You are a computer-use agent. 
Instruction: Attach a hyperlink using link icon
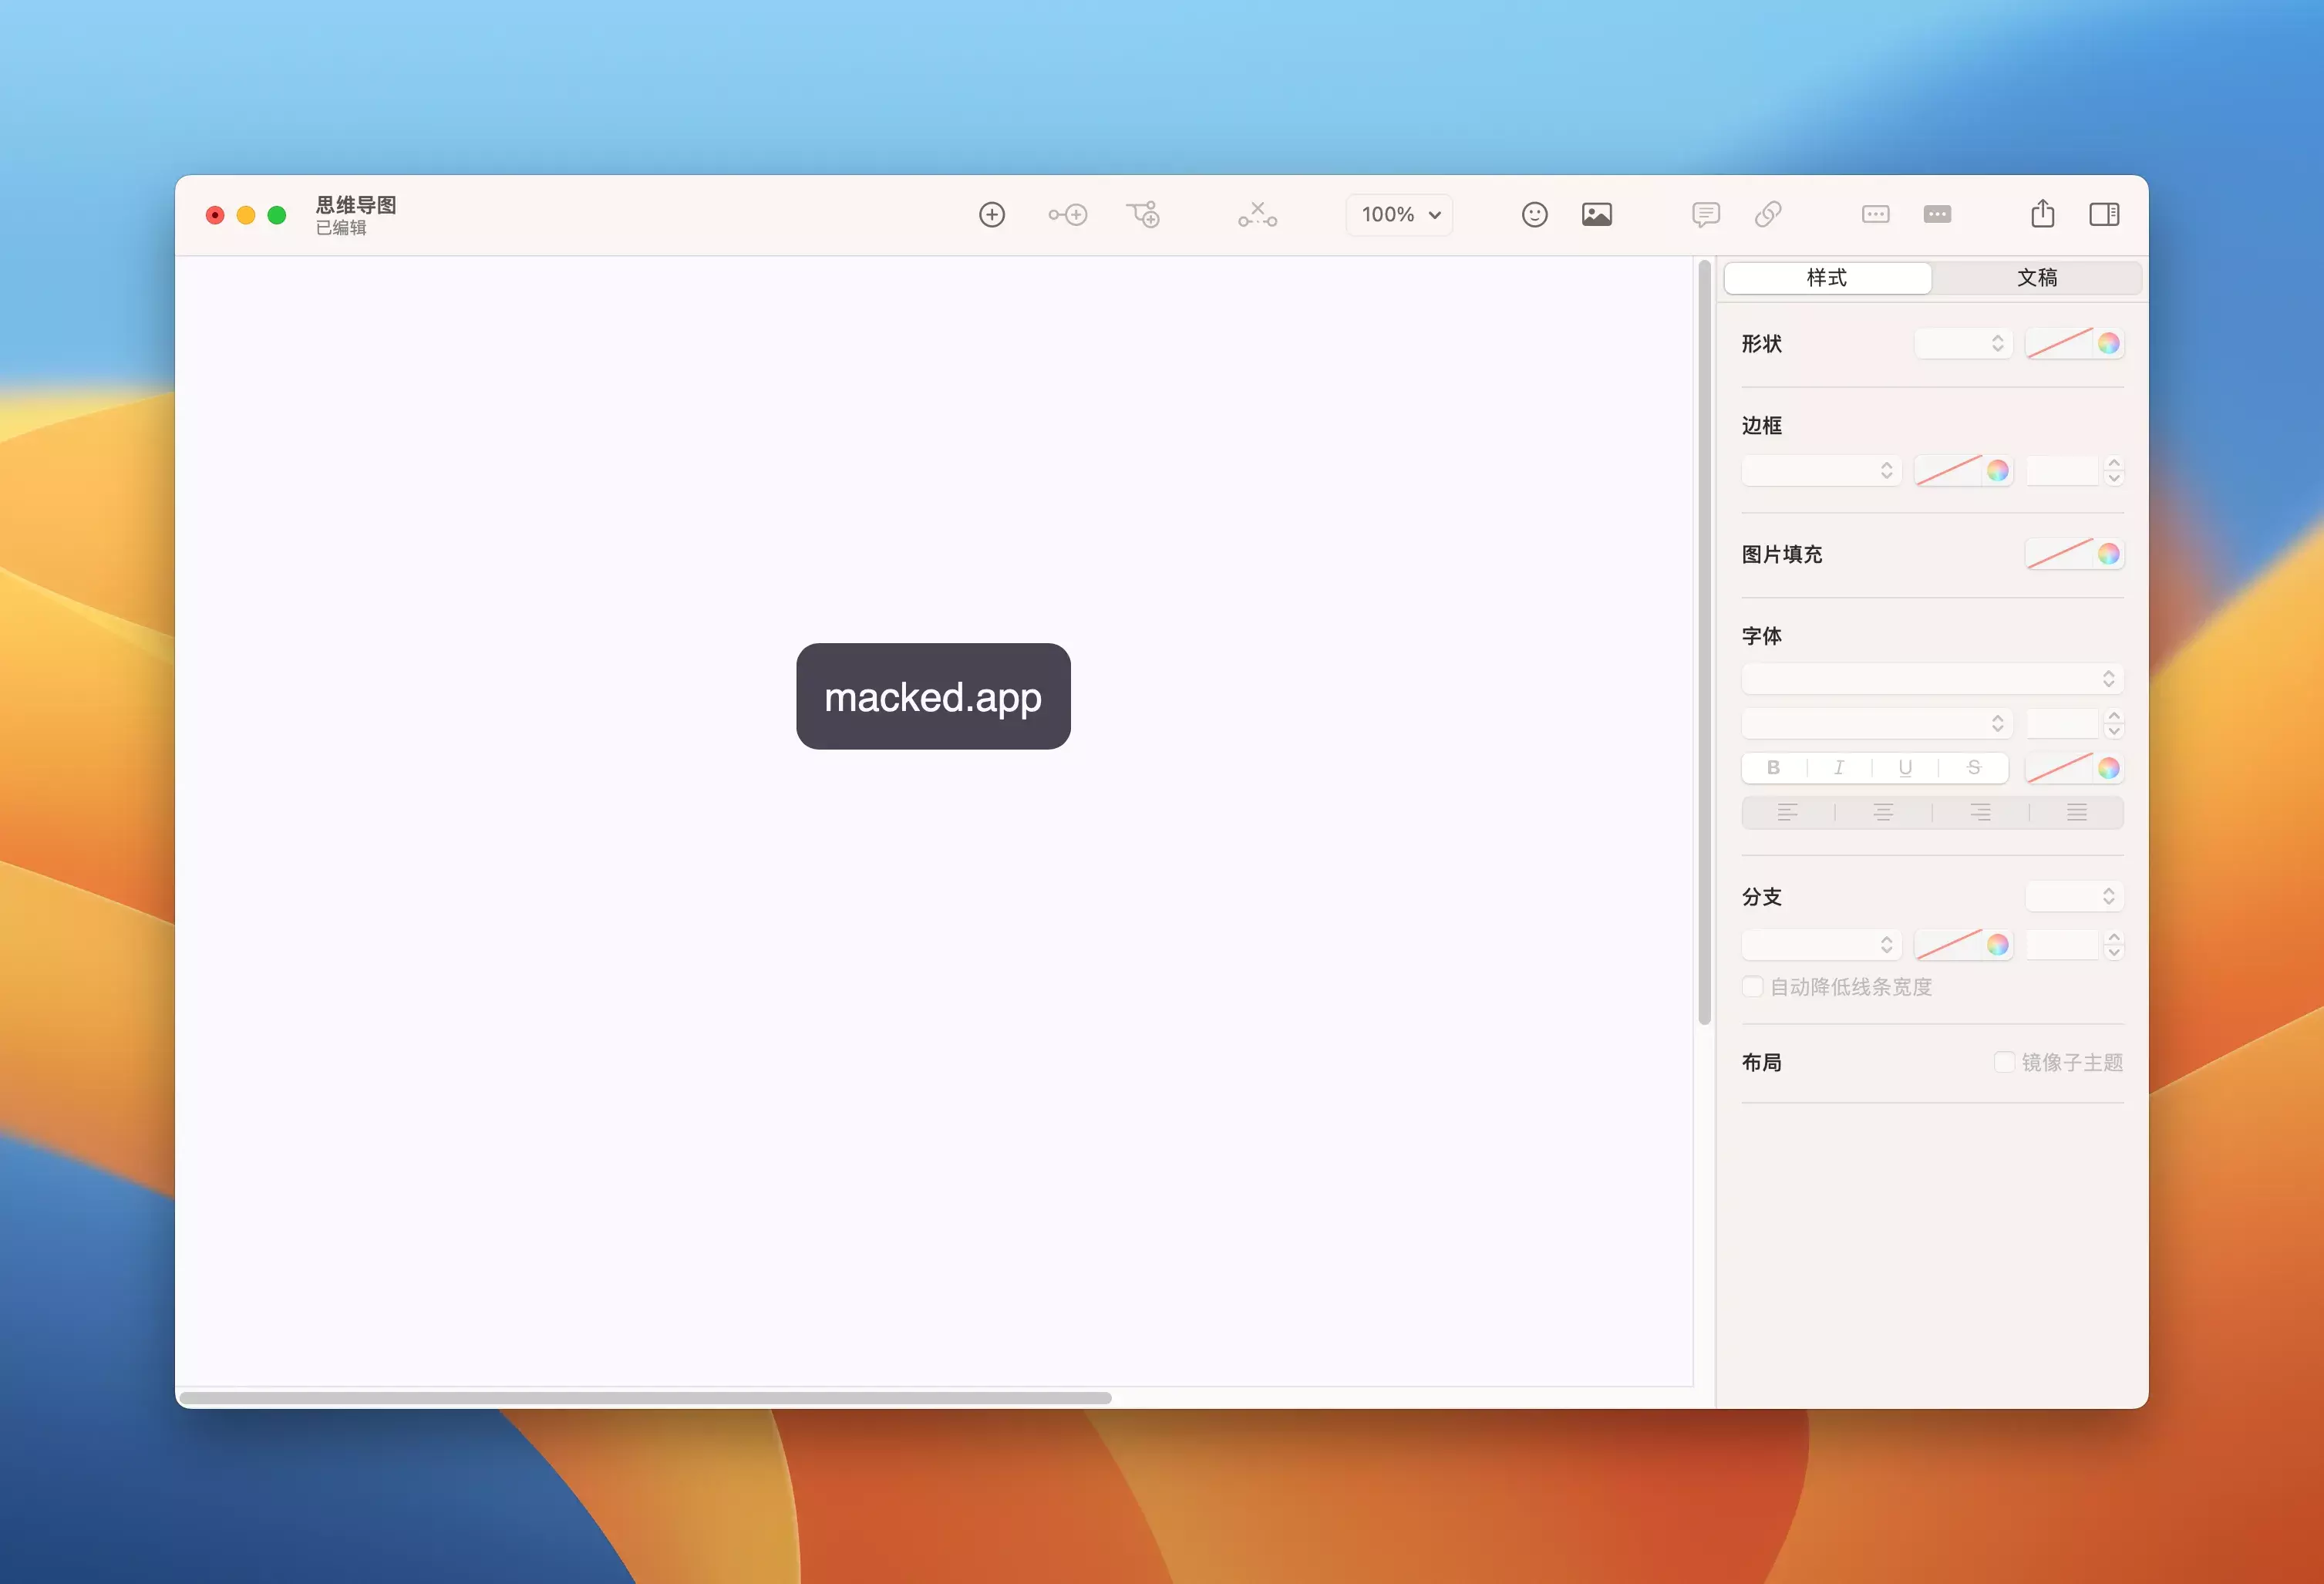point(1767,215)
